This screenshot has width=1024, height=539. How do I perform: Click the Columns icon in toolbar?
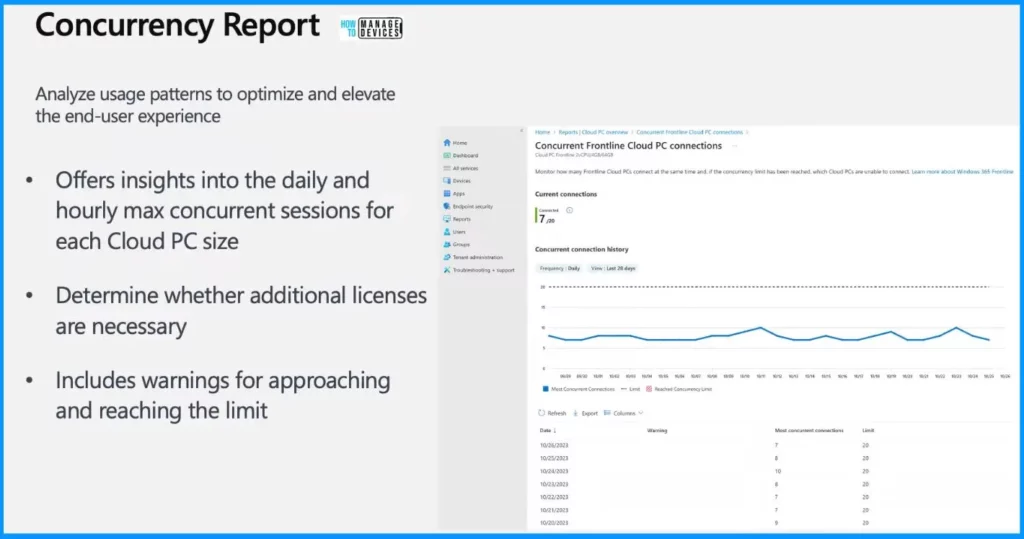[x=607, y=413]
